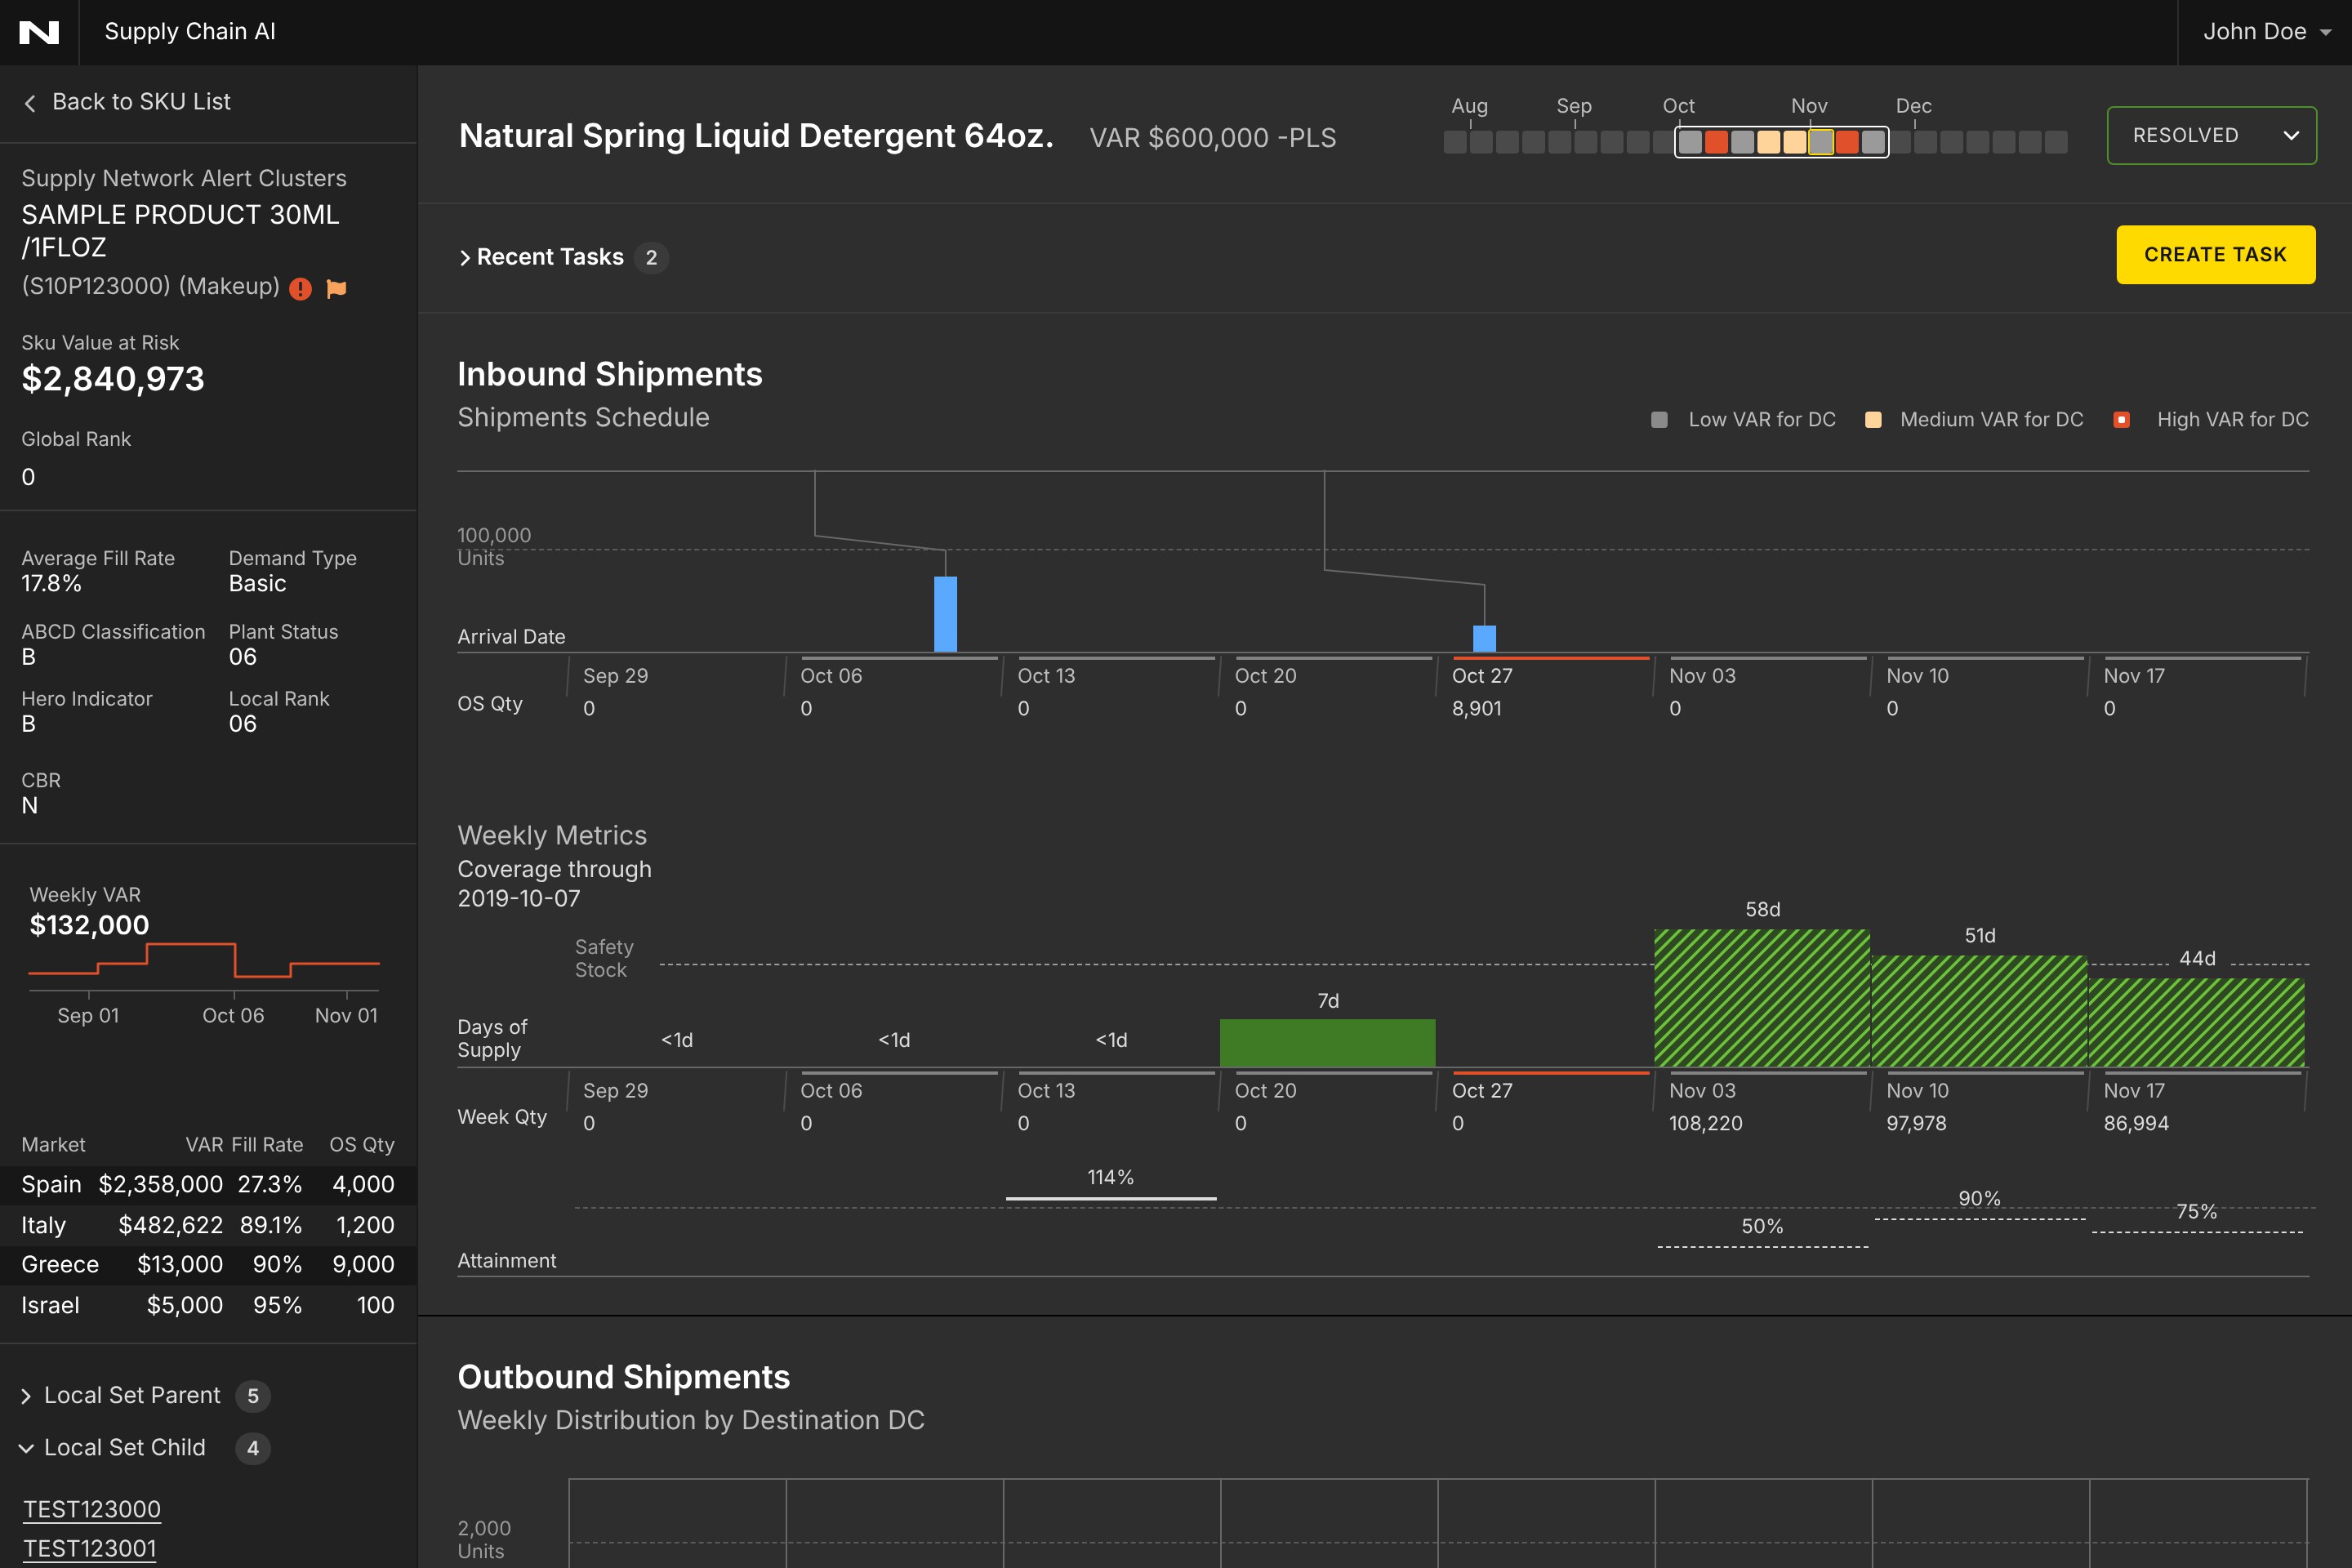Click the Medium VAR for DC legend marker
The width and height of the screenshot is (2352, 1568).
click(x=1873, y=420)
